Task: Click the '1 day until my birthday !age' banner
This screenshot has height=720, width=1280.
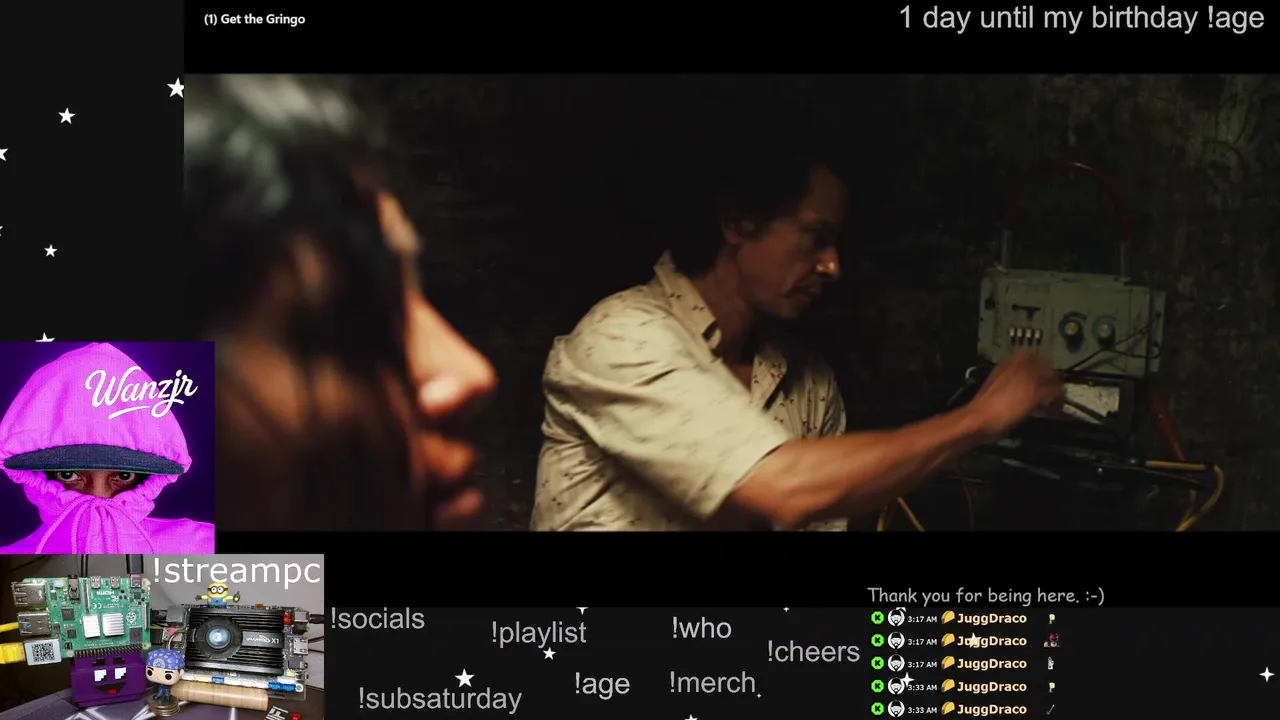Action: click(1081, 18)
